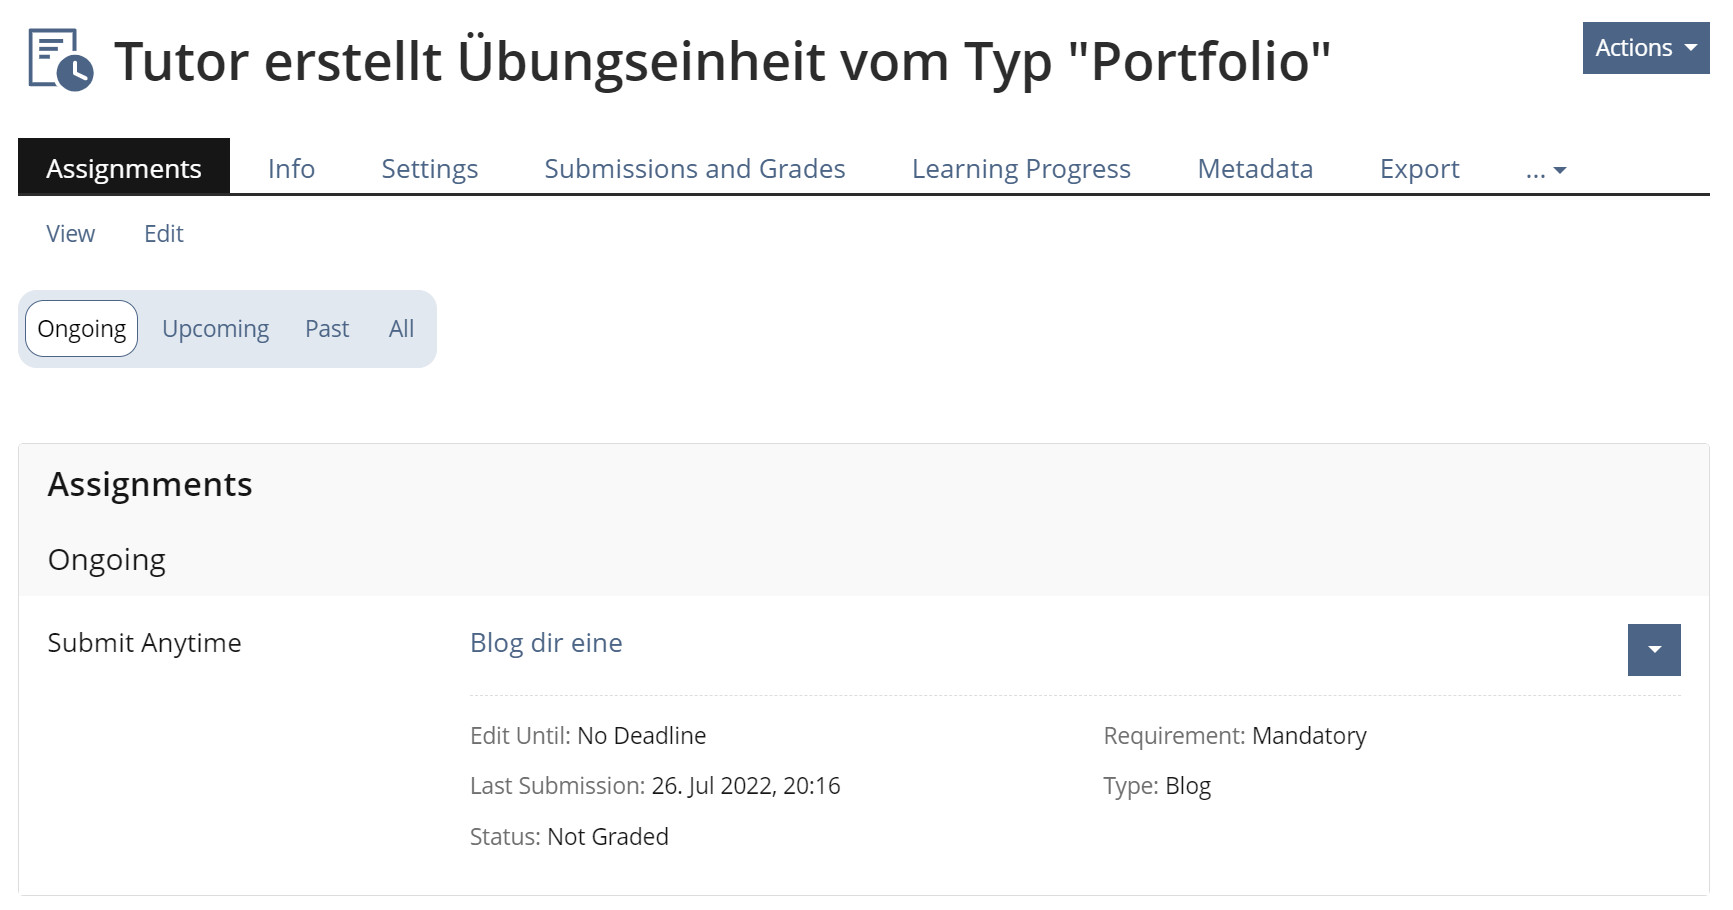Open the Metadata tab
1733x910 pixels.
(x=1254, y=168)
